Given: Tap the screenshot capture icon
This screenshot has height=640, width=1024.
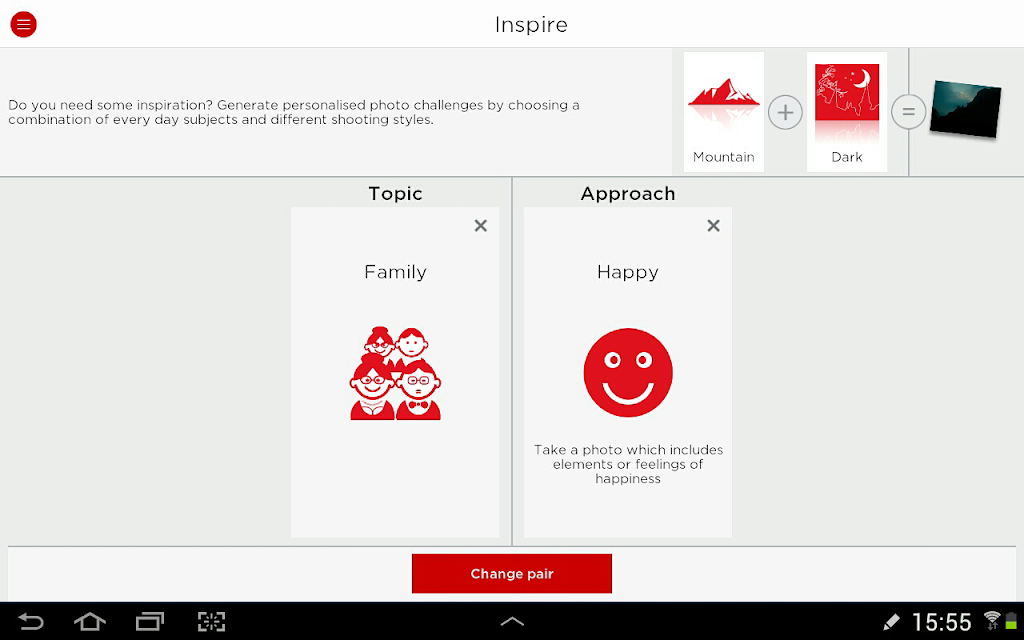Looking at the screenshot, I should click(212, 621).
